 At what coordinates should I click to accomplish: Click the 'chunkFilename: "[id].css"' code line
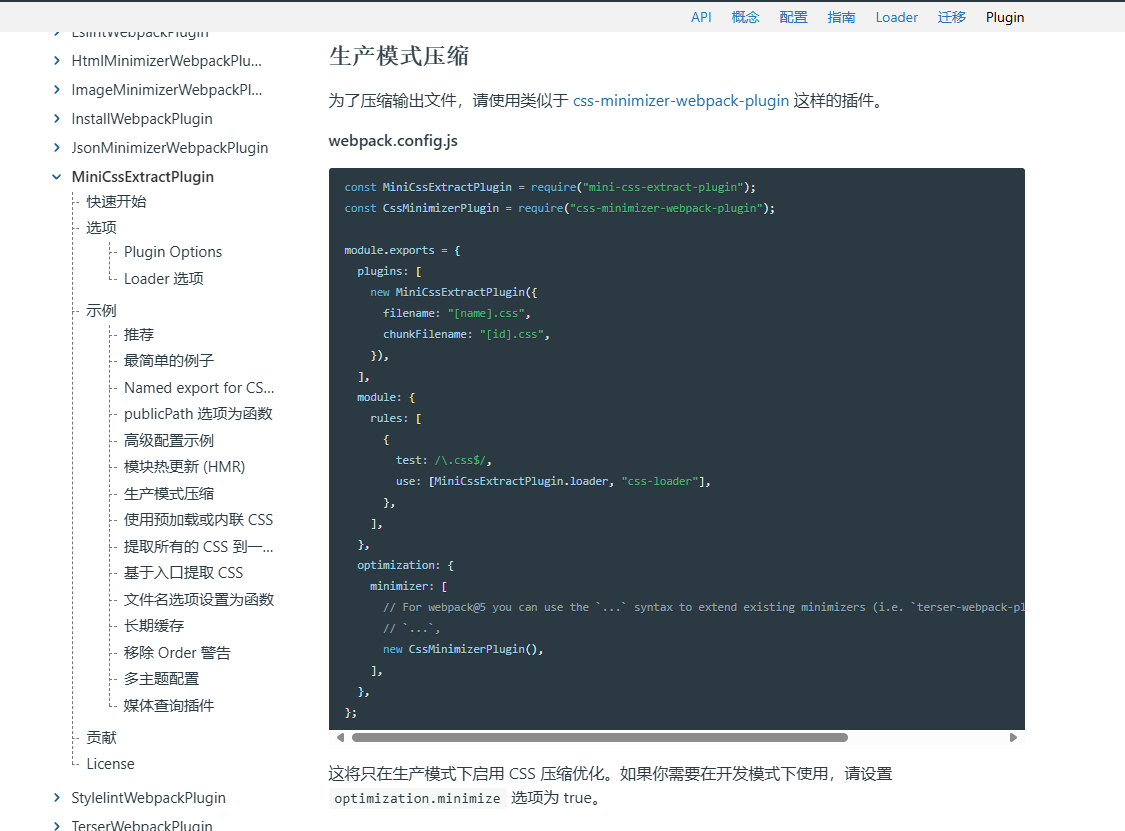(466, 334)
